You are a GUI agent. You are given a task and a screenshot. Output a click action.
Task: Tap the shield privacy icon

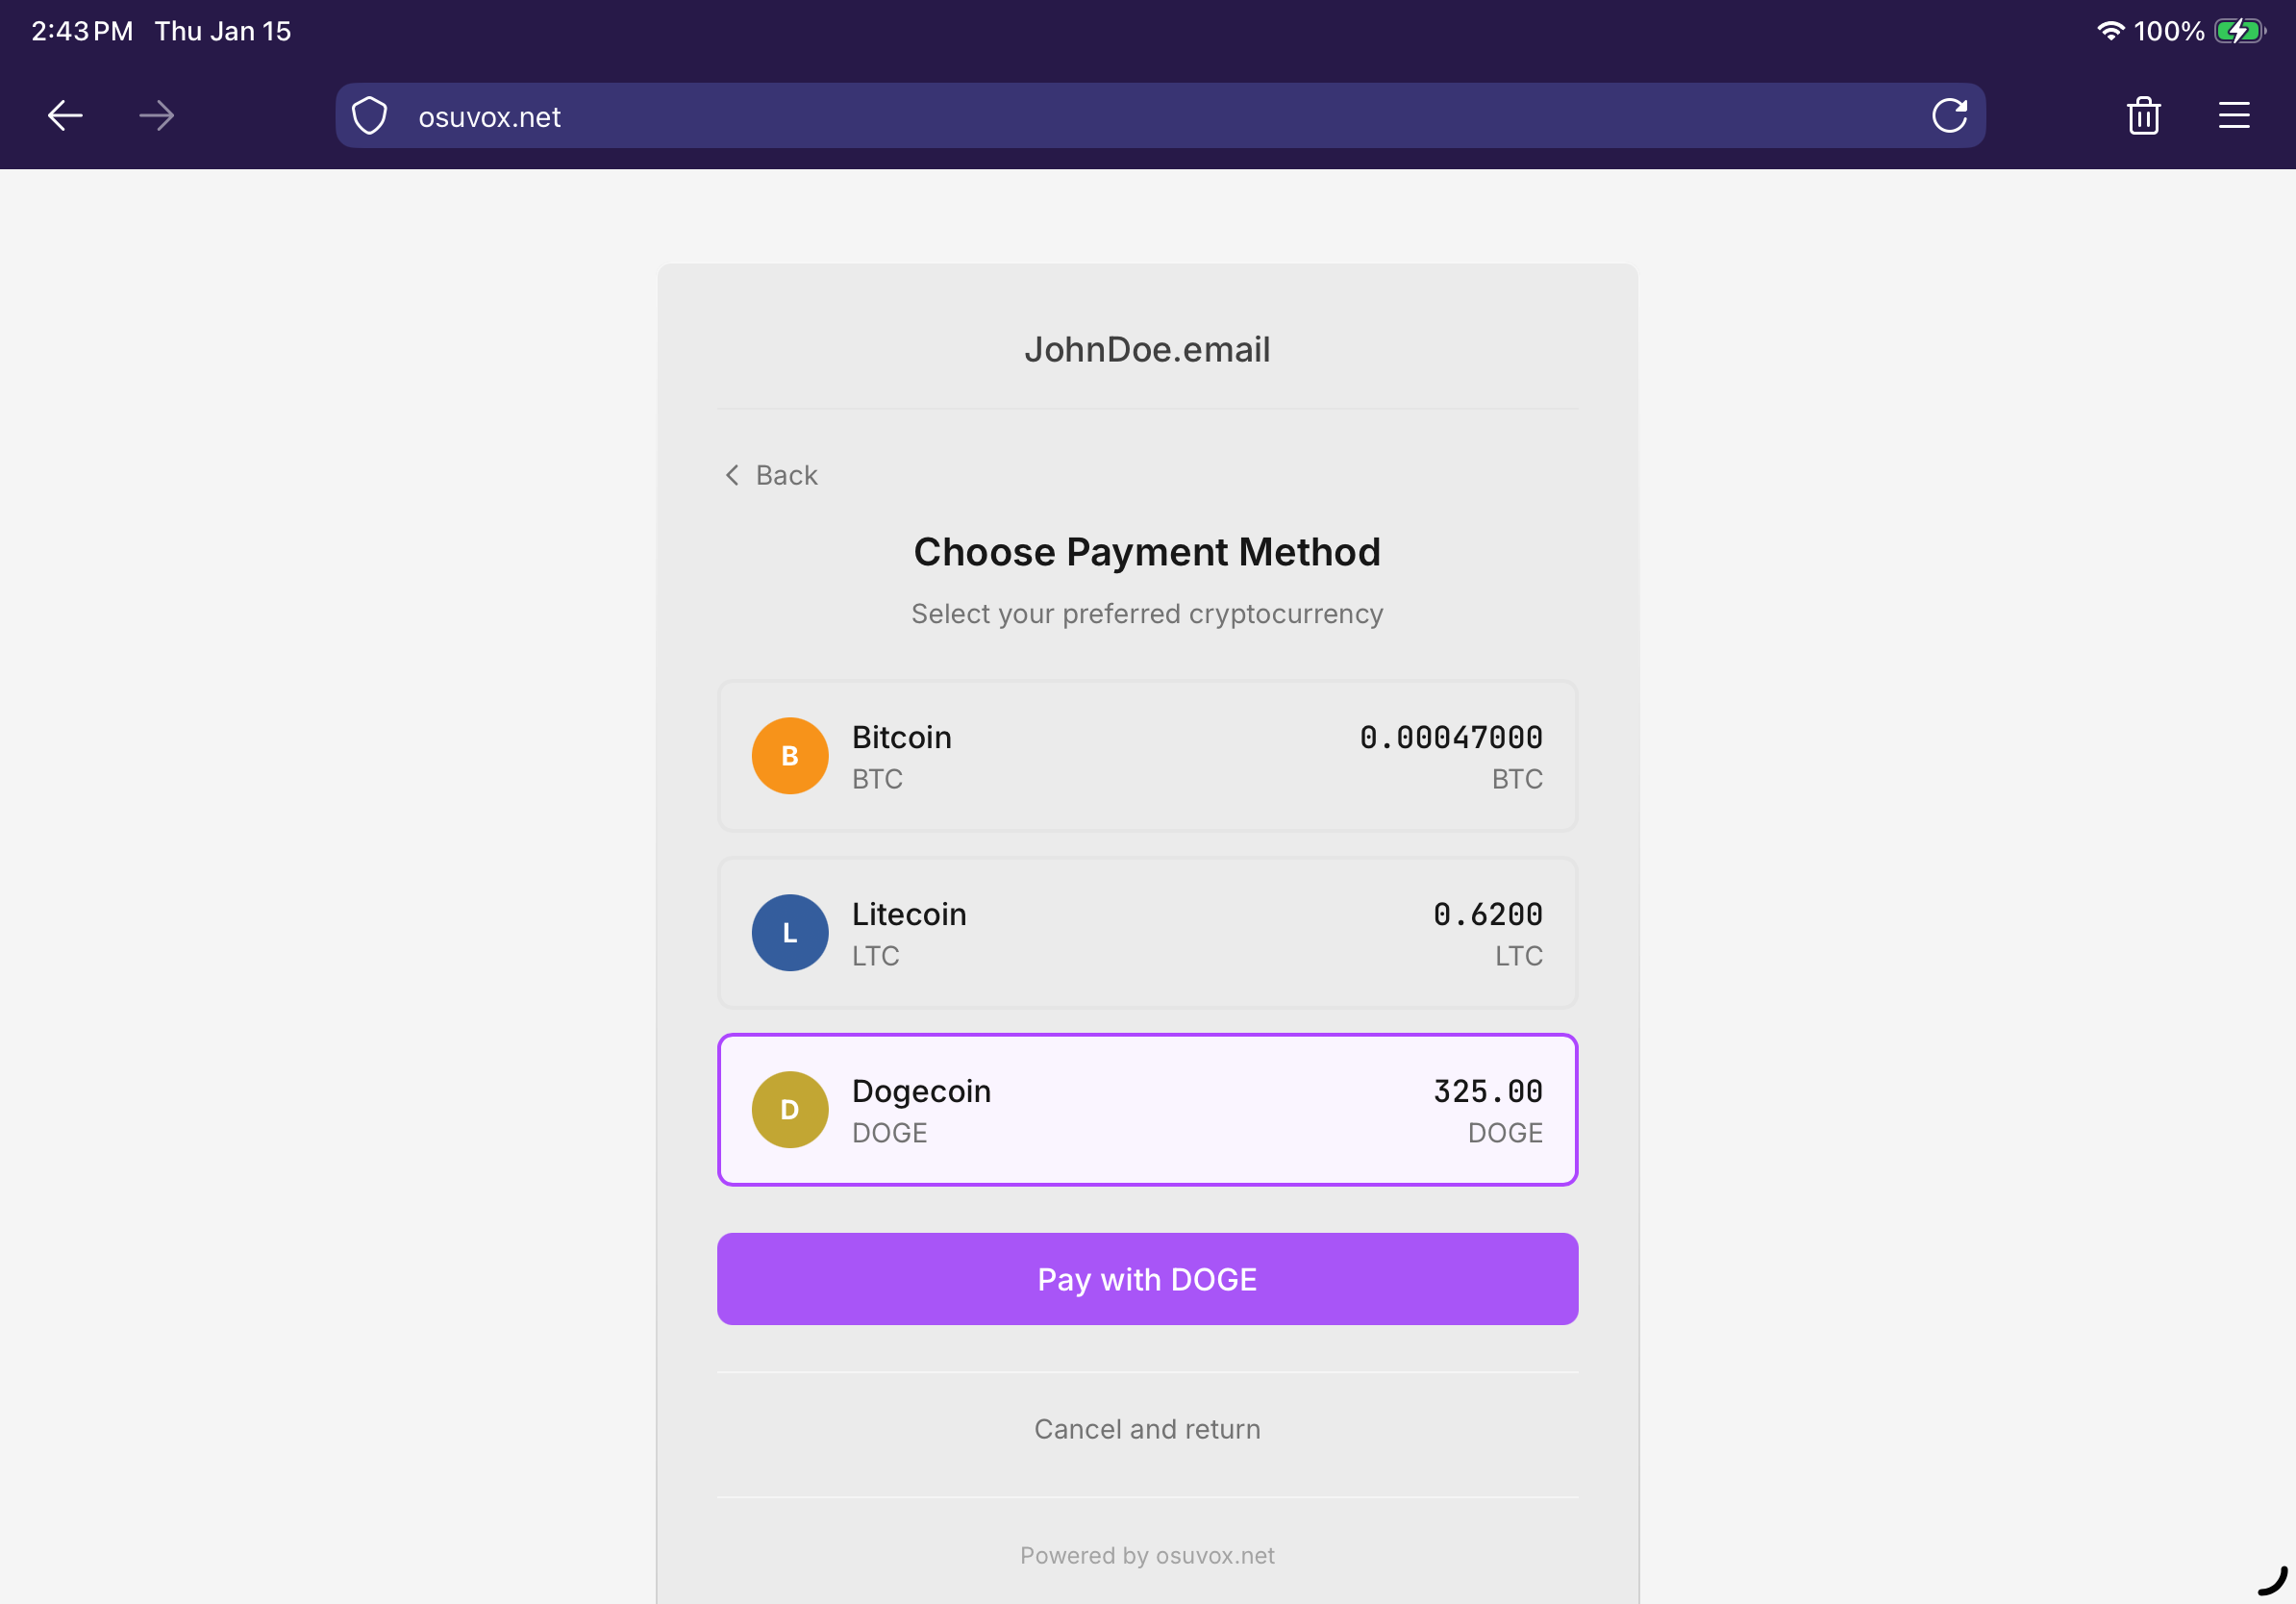pyautogui.click(x=370, y=116)
